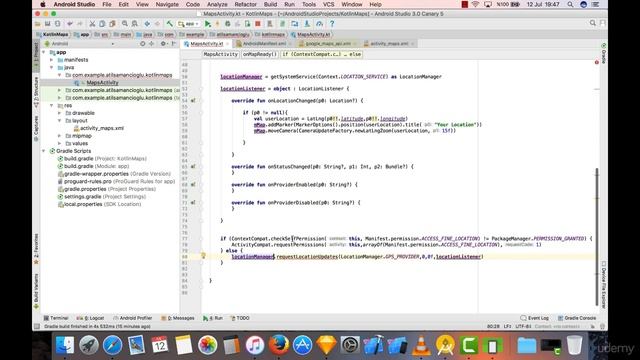Viewport: 640px width, 360px height.
Task: Click the Project panel settings gear
Action: (163, 44)
